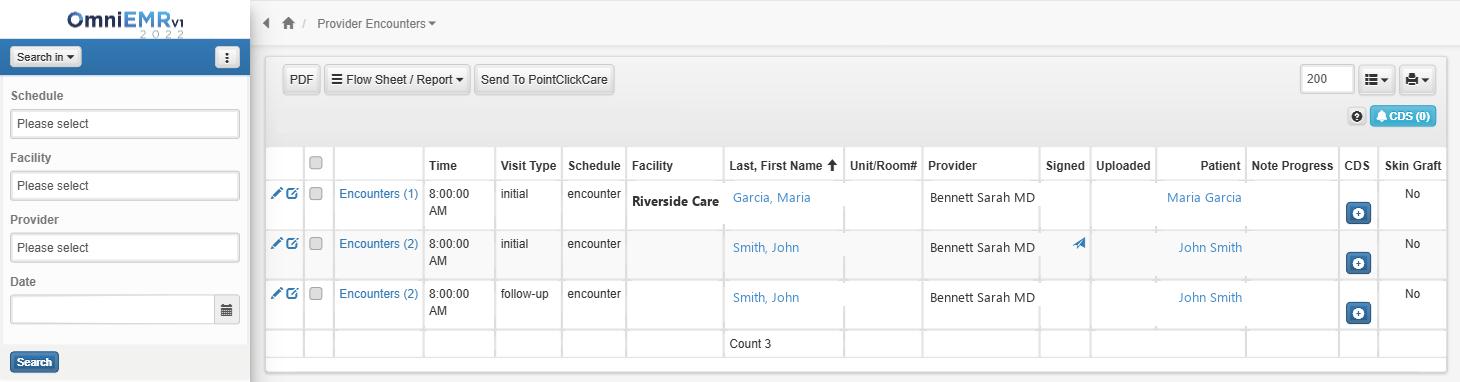Check the follow-up Smith, John row checkbox

[316, 294]
